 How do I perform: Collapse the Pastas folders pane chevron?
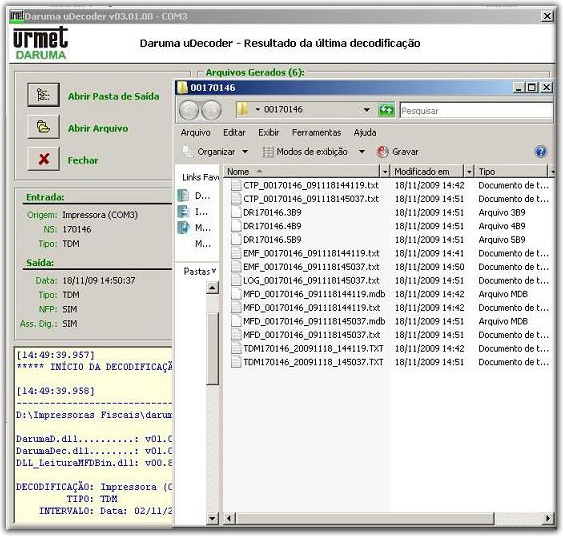pos(214,271)
